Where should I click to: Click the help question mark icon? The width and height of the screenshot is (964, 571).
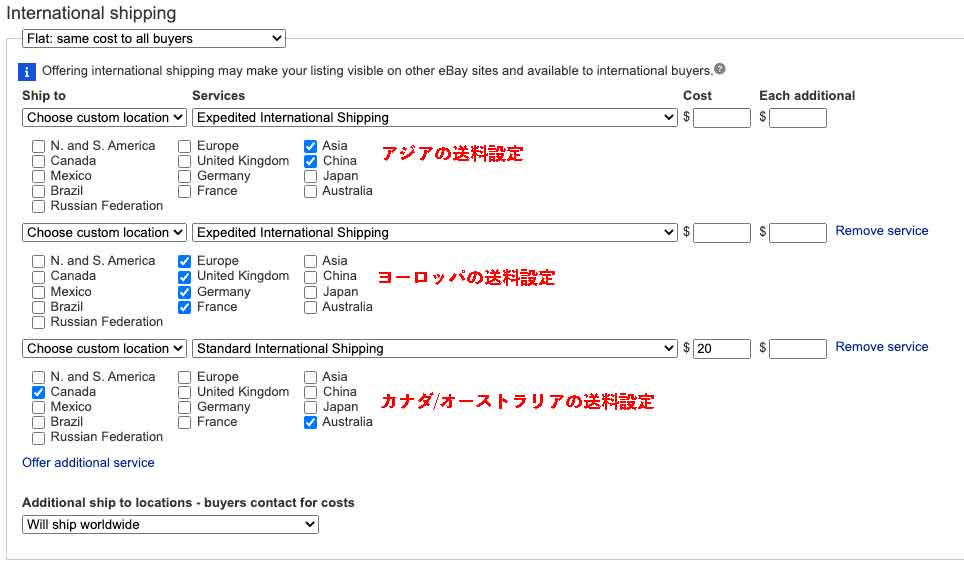click(719, 69)
